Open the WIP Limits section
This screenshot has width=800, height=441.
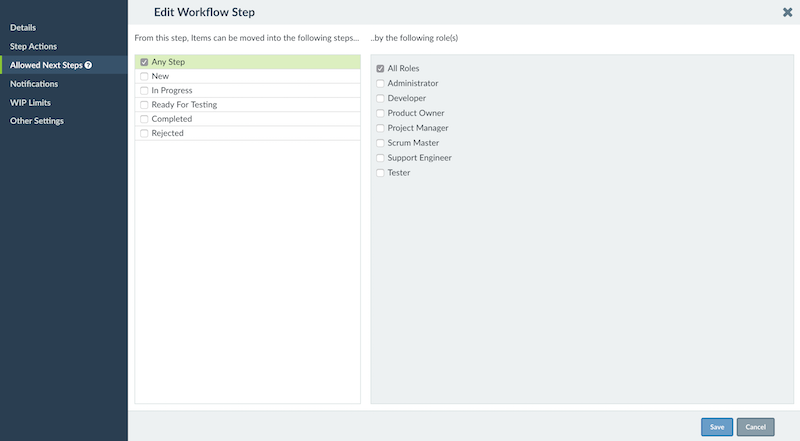pyautogui.click(x=31, y=103)
